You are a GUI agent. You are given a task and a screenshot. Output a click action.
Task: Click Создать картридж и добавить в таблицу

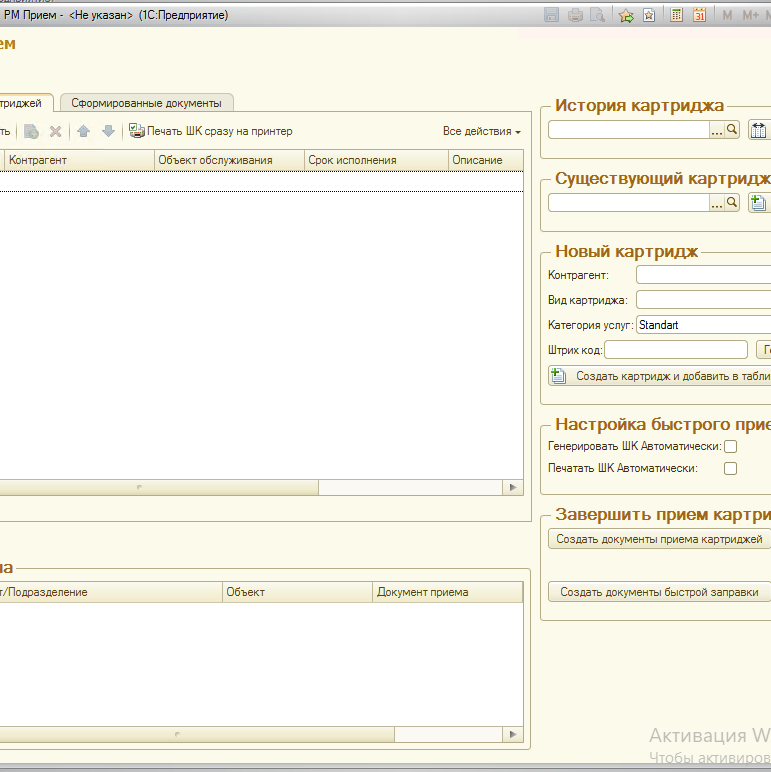(660, 376)
